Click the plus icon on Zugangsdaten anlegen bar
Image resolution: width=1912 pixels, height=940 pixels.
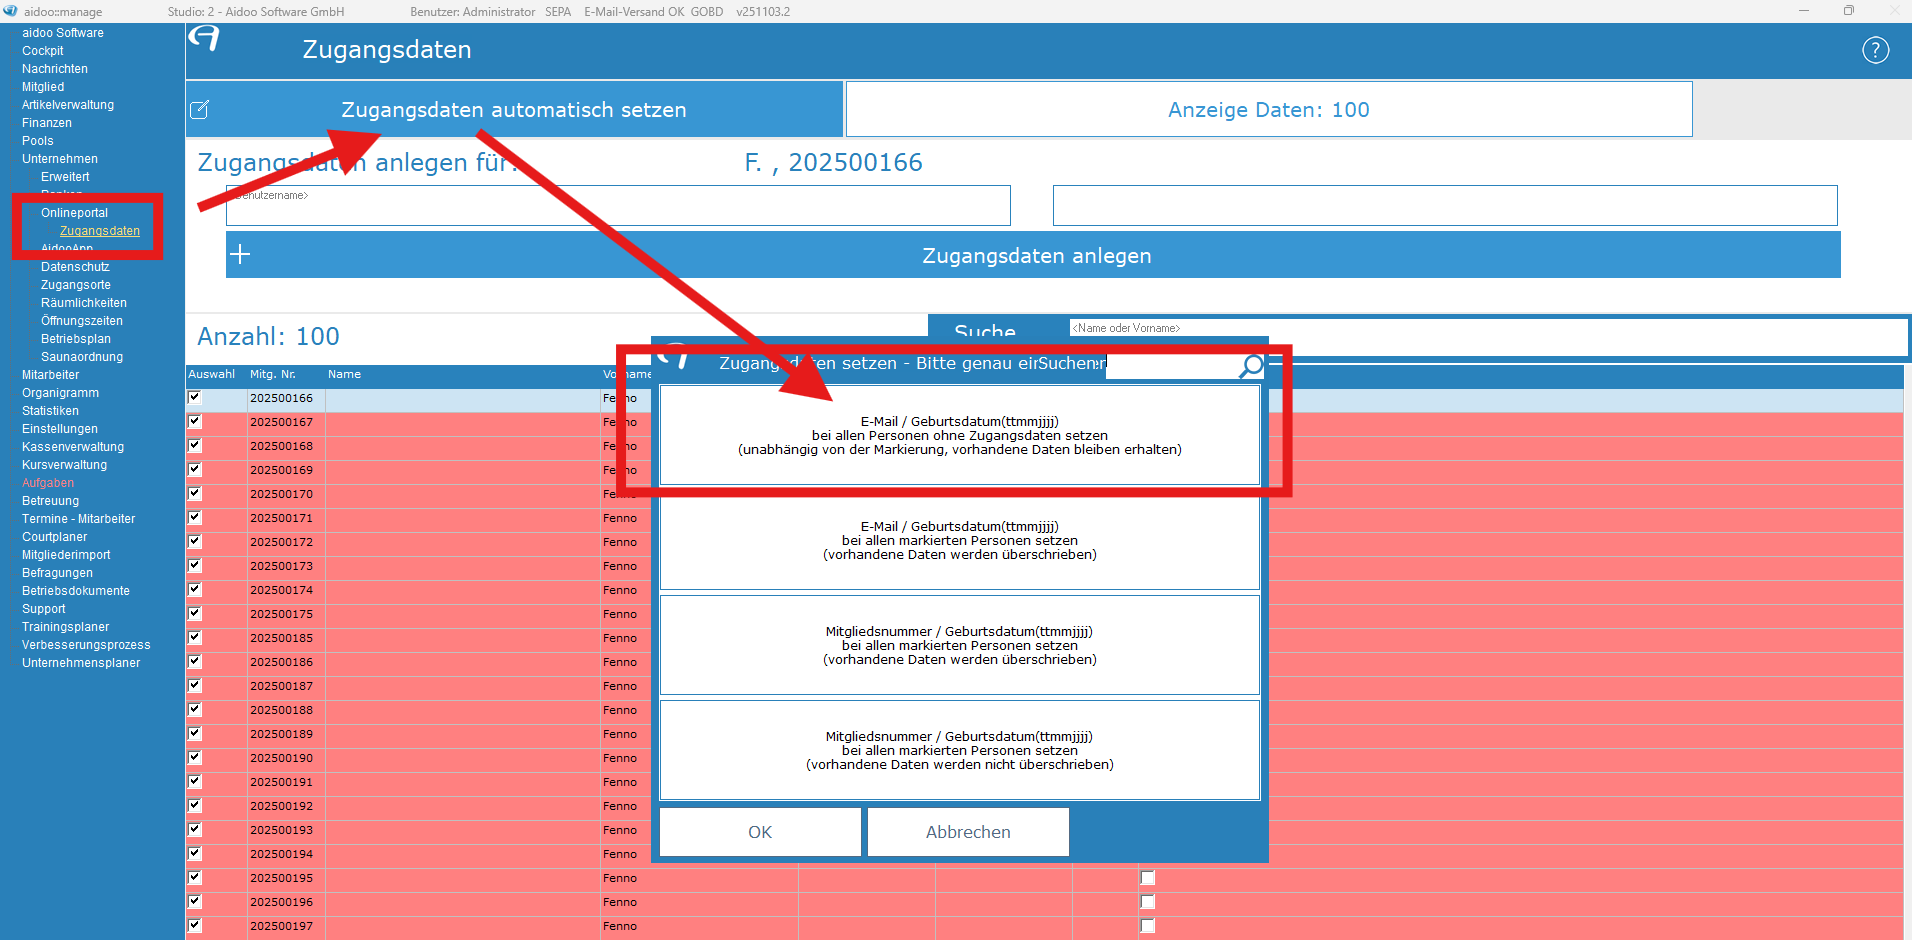pyautogui.click(x=240, y=255)
